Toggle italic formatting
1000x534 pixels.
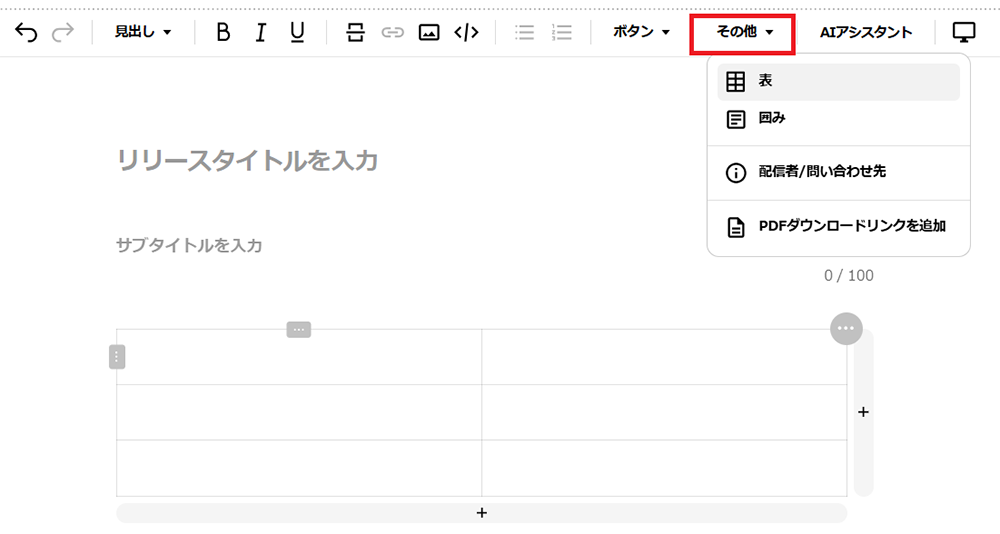tap(260, 33)
